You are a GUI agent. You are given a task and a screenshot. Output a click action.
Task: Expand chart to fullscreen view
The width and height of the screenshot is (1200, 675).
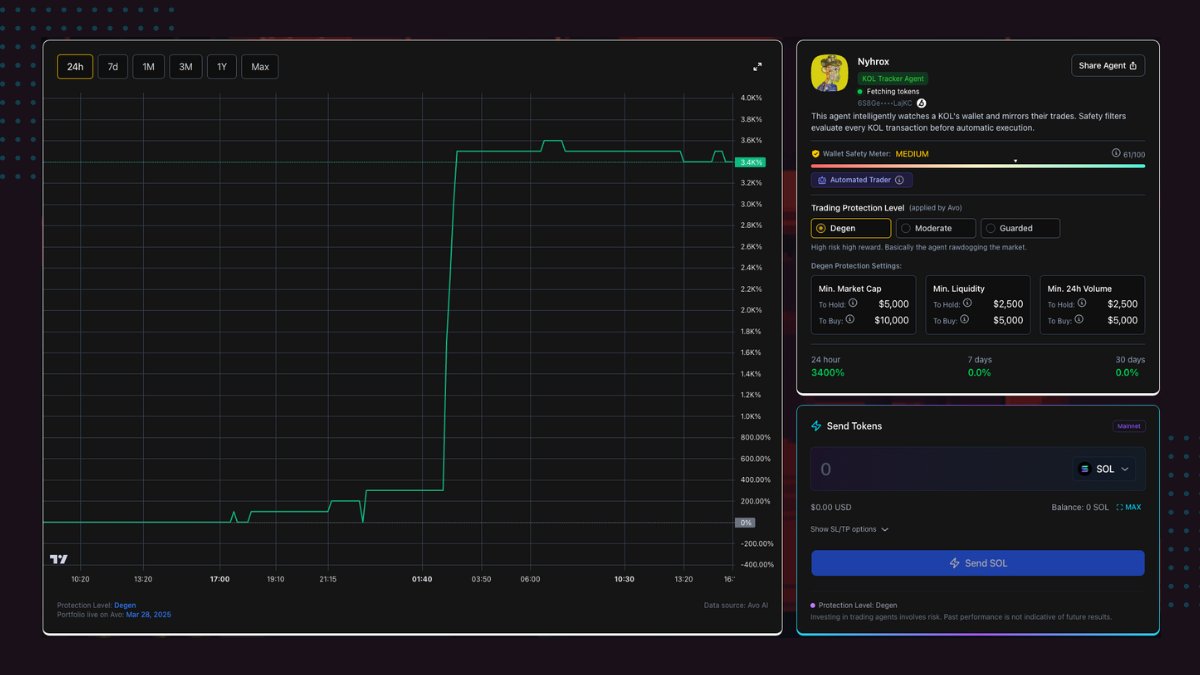(757, 66)
